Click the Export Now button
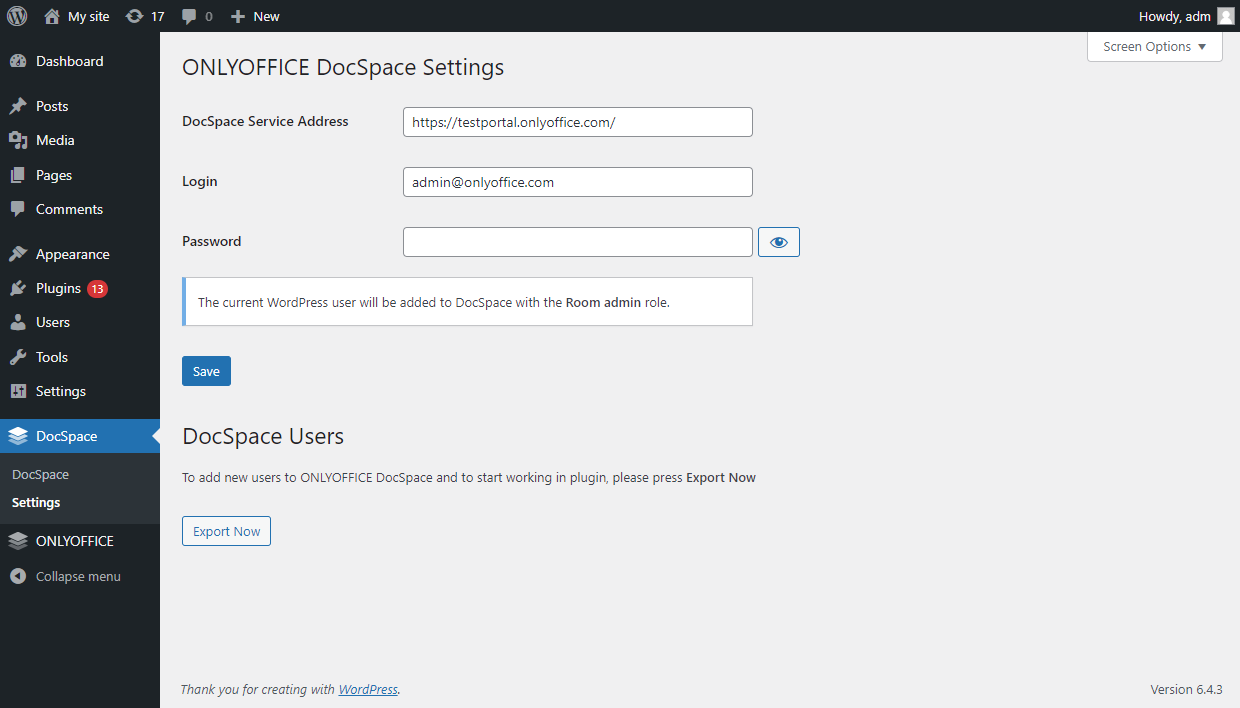 [x=226, y=531]
